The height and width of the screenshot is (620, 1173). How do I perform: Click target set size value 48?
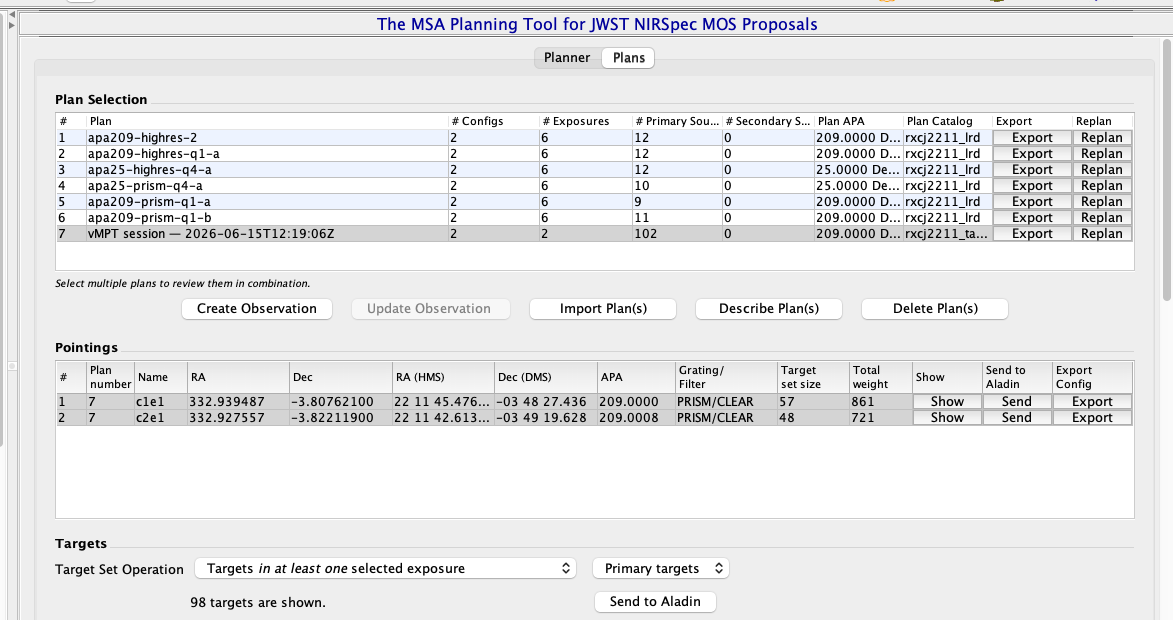click(813, 417)
